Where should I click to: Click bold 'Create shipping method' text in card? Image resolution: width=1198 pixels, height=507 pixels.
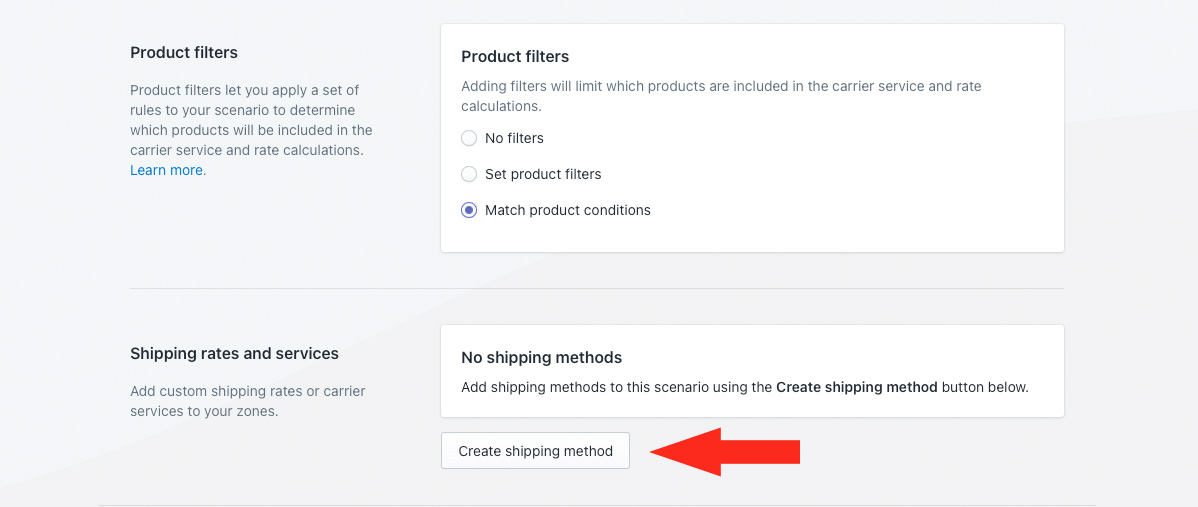[x=856, y=387]
